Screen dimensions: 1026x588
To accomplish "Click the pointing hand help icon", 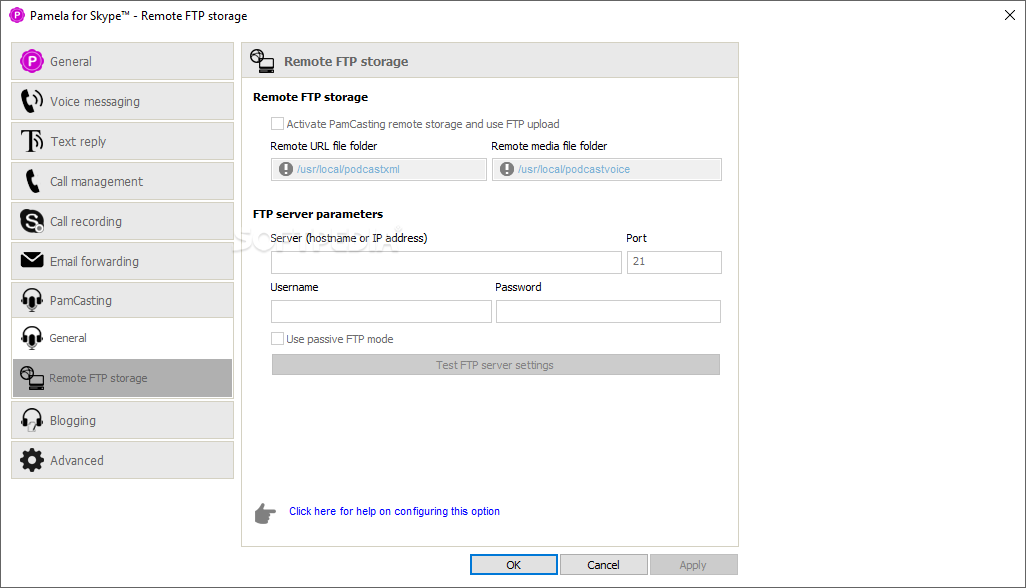I will (x=265, y=513).
